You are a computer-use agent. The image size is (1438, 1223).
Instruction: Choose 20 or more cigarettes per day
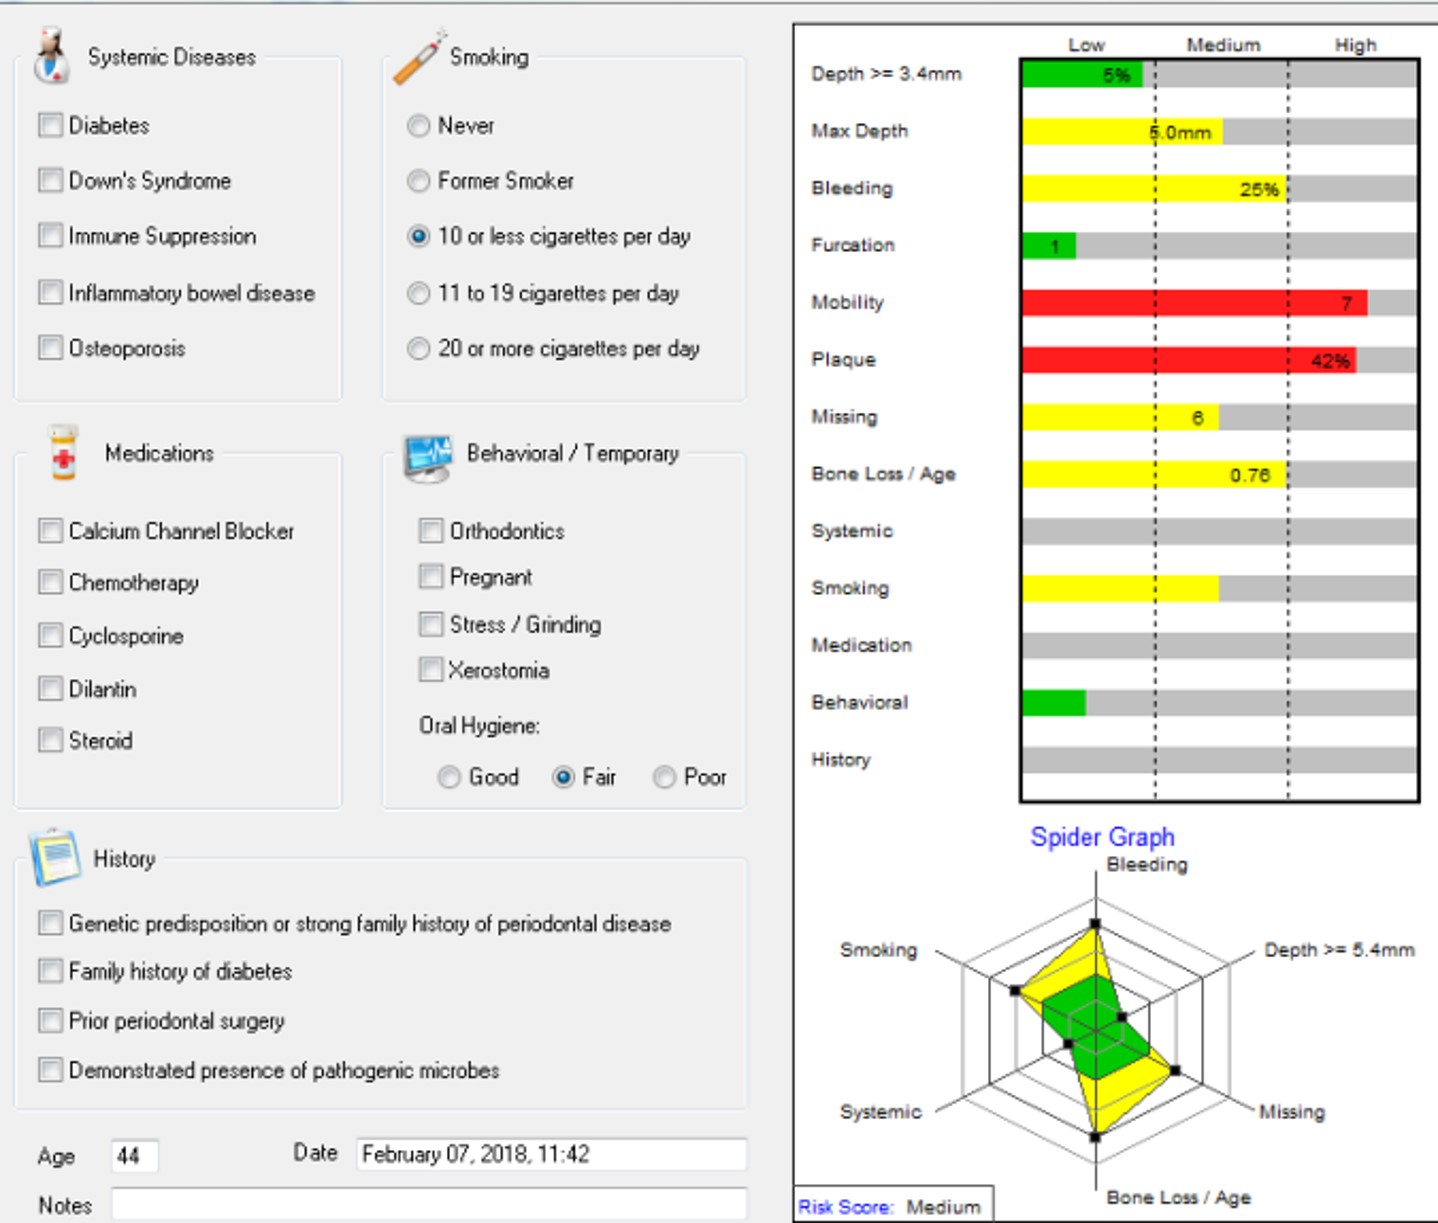419,349
